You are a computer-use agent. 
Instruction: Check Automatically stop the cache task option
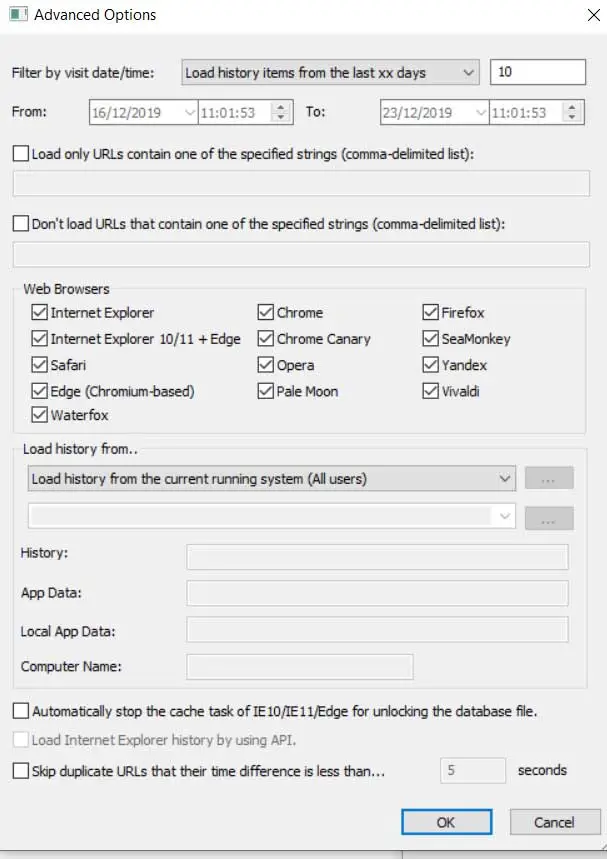(x=21, y=712)
